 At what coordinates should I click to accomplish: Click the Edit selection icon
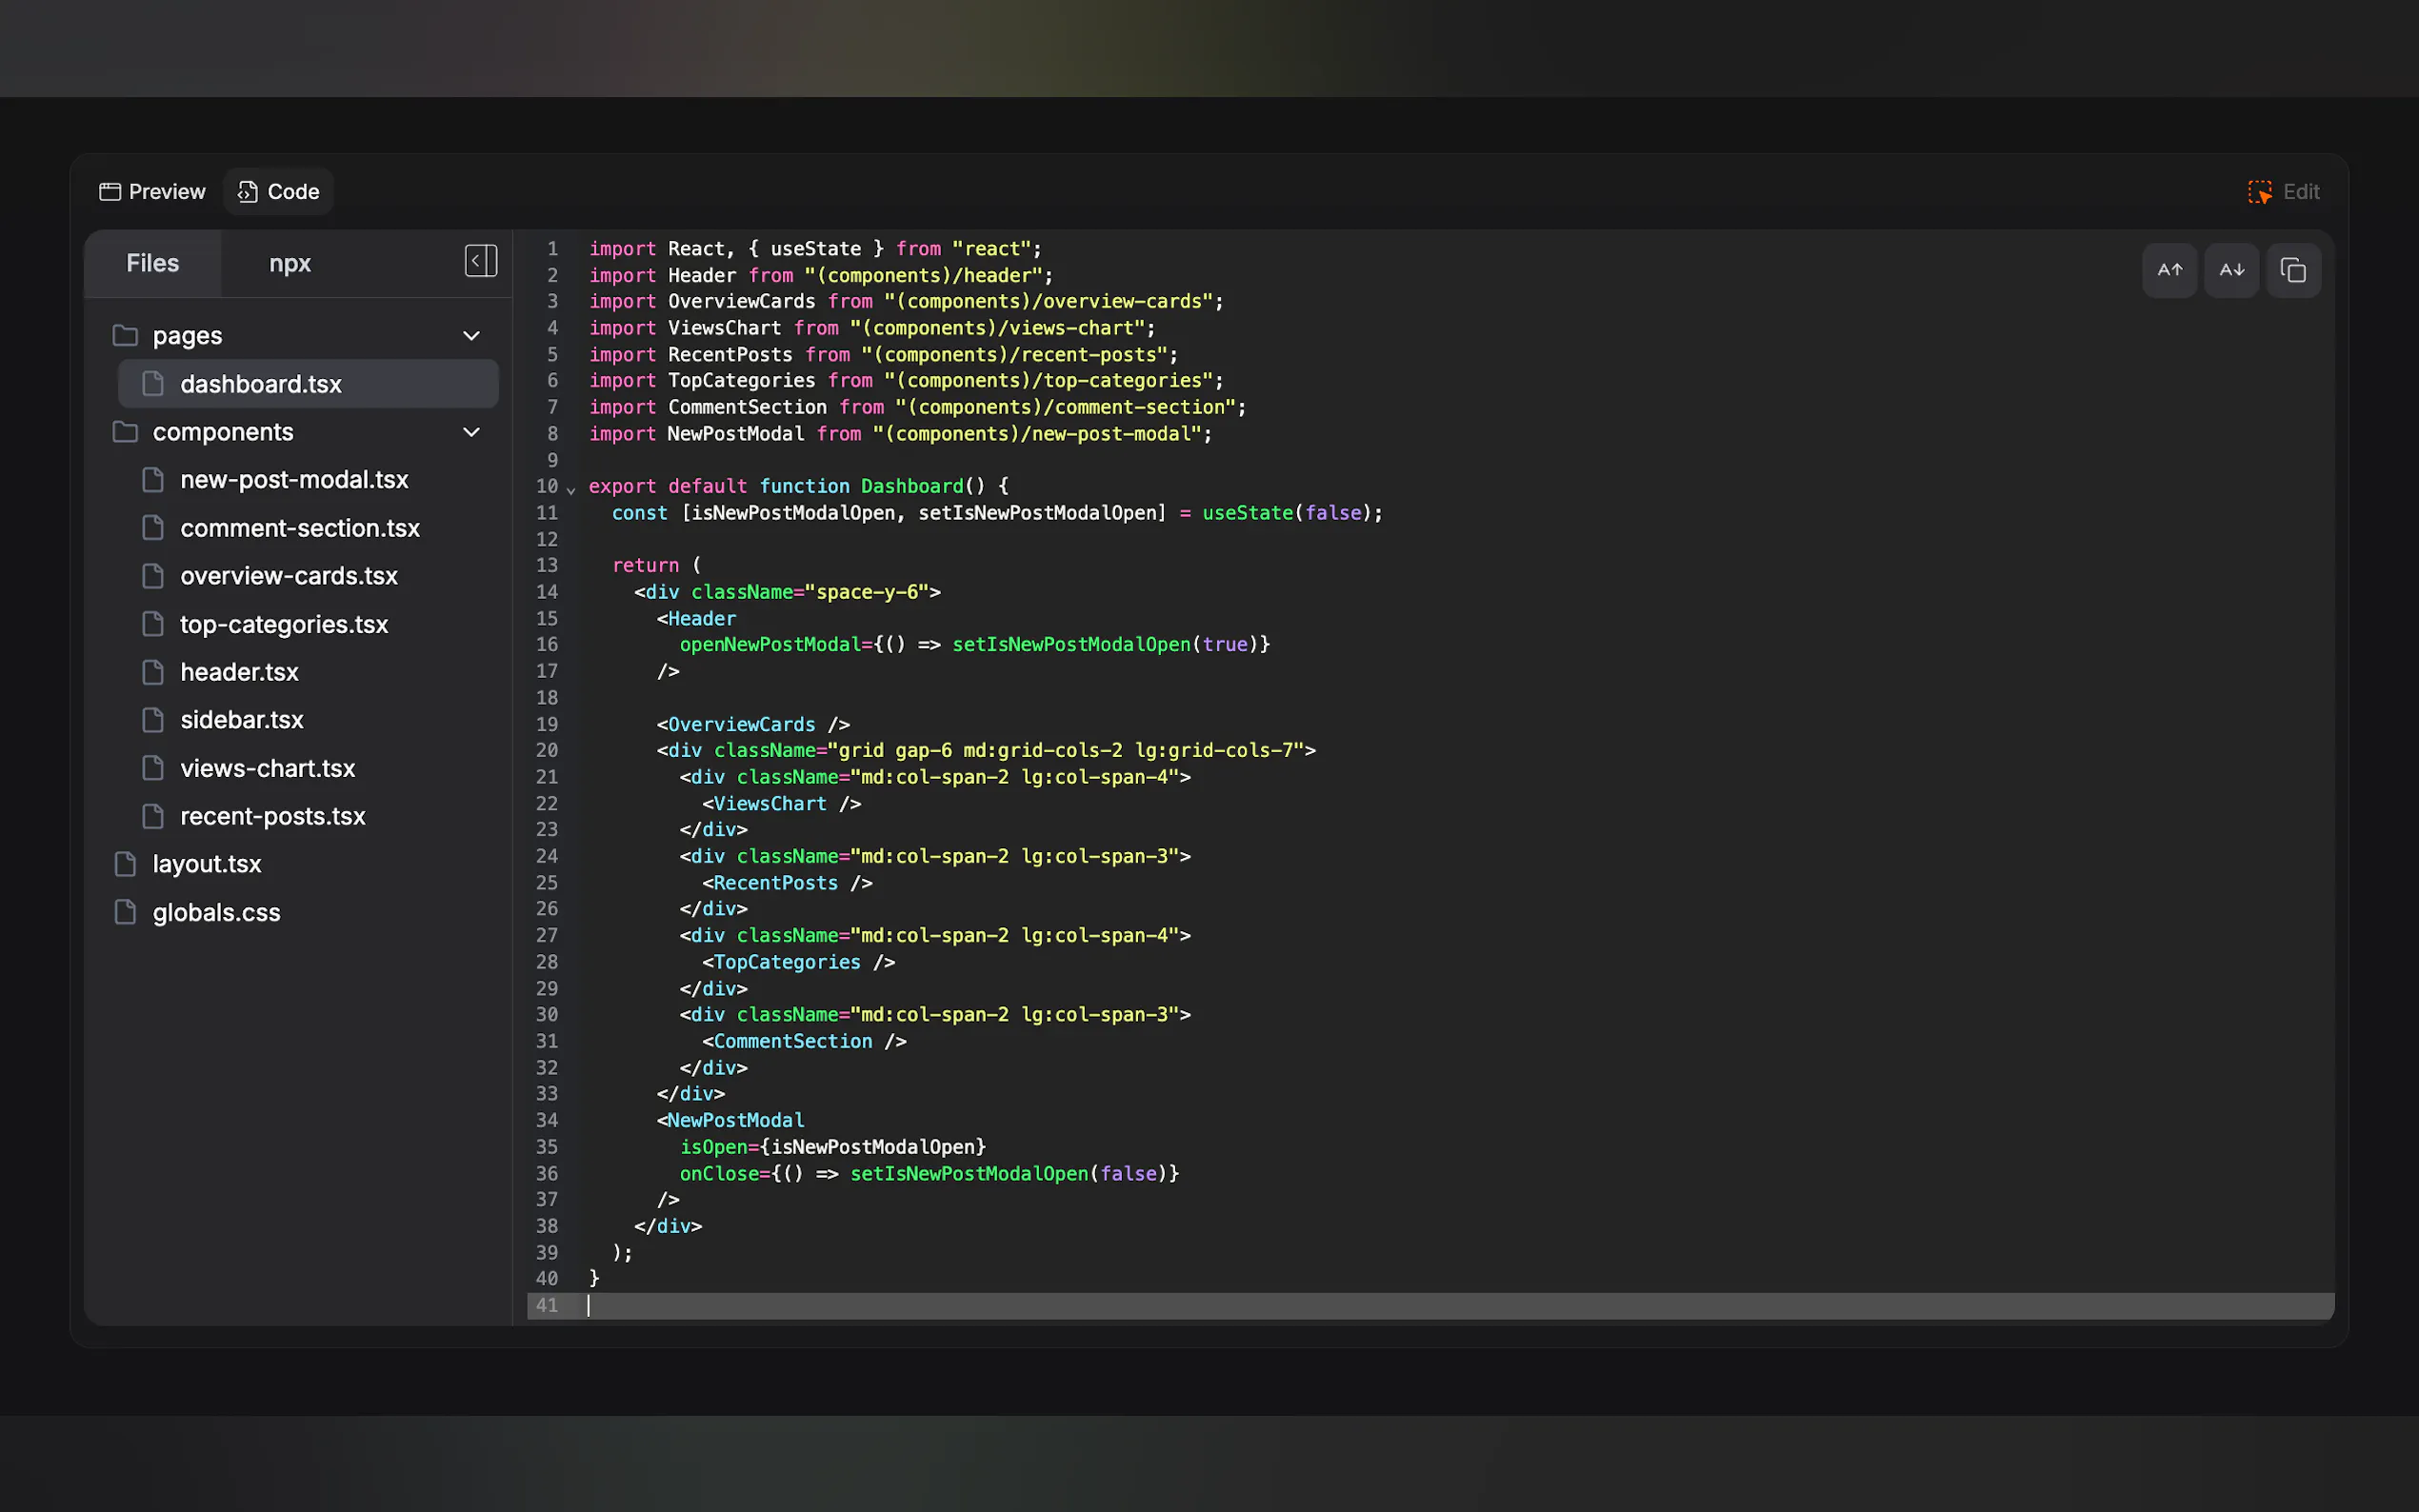pyautogui.click(x=2259, y=192)
